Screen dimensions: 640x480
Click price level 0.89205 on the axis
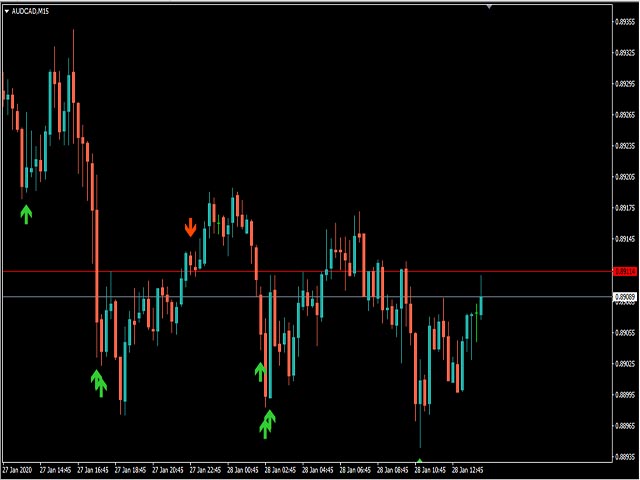625,177
